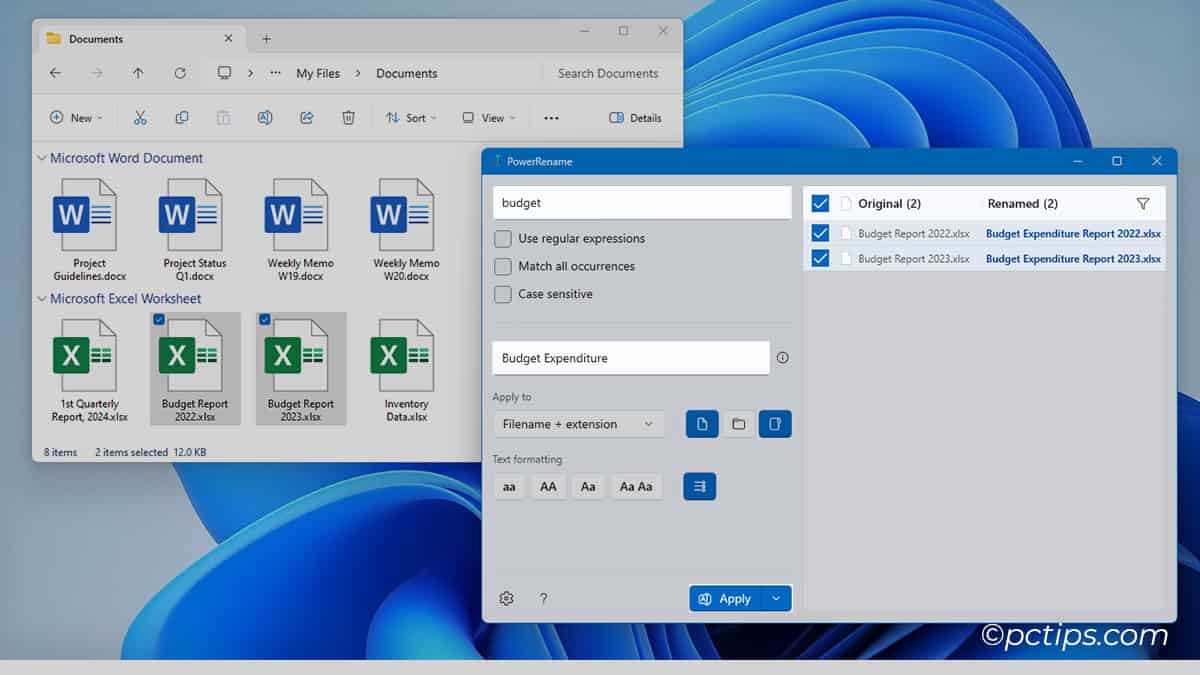Click the address bar ellipsis before My Files

click(275, 73)
